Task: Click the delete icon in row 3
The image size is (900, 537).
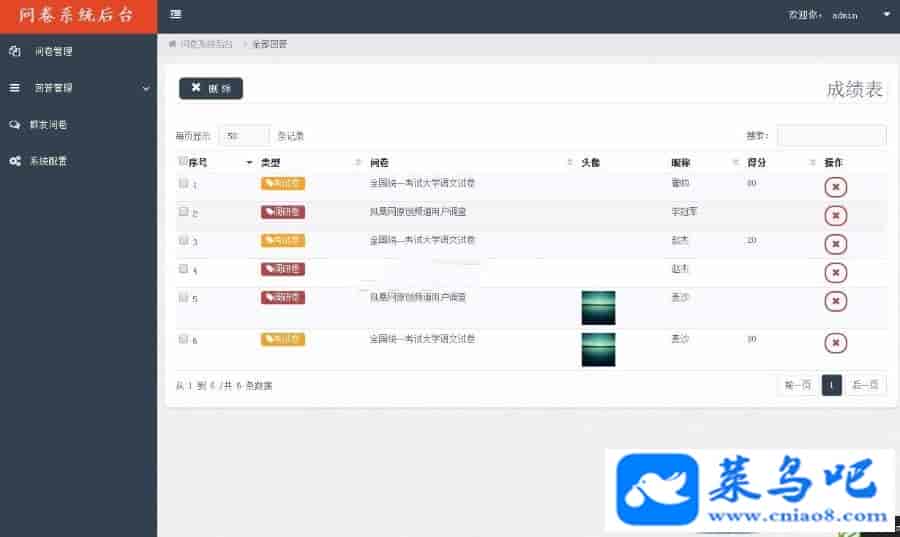Action: click(x=836, y=244)
